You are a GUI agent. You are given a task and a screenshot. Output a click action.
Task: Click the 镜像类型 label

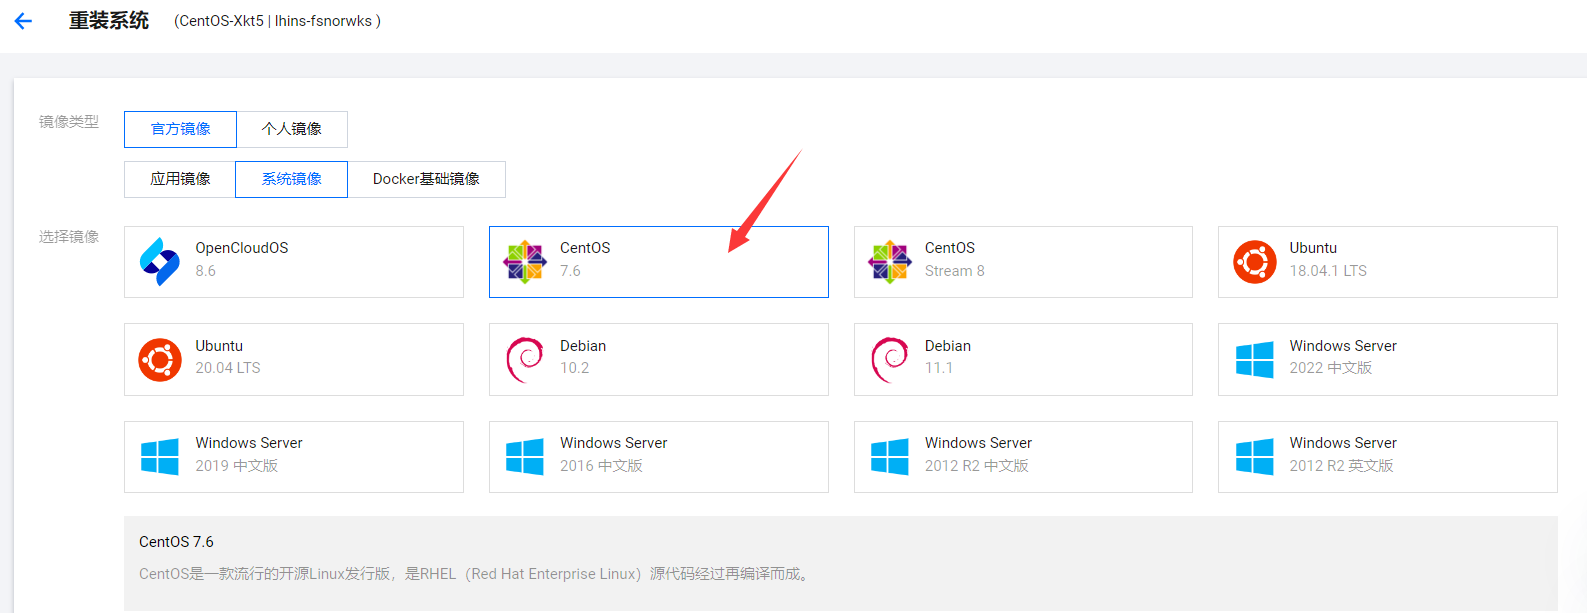69,122
